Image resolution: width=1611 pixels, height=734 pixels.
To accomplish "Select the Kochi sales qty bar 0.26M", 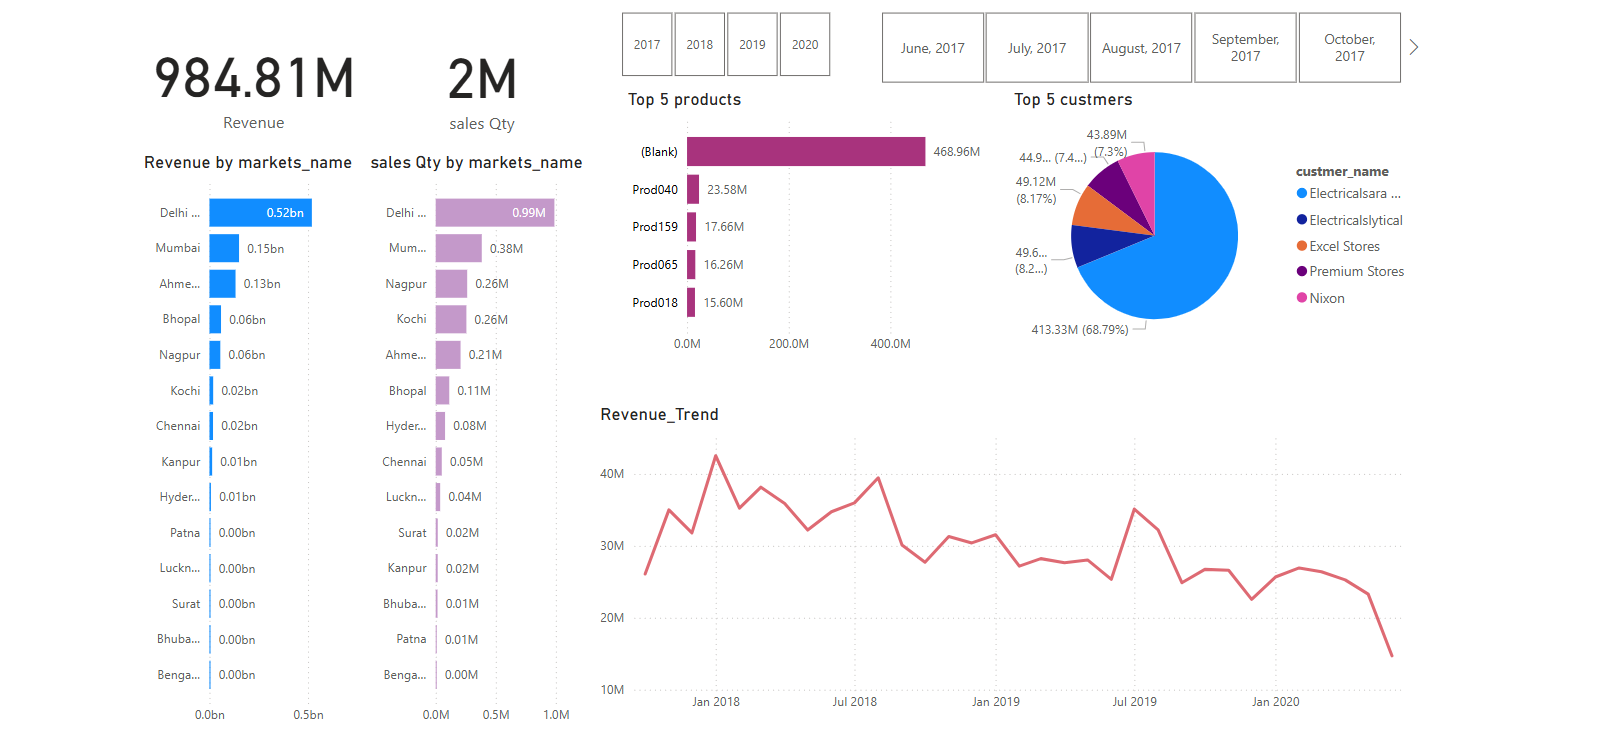I will [x=451, y=319].
